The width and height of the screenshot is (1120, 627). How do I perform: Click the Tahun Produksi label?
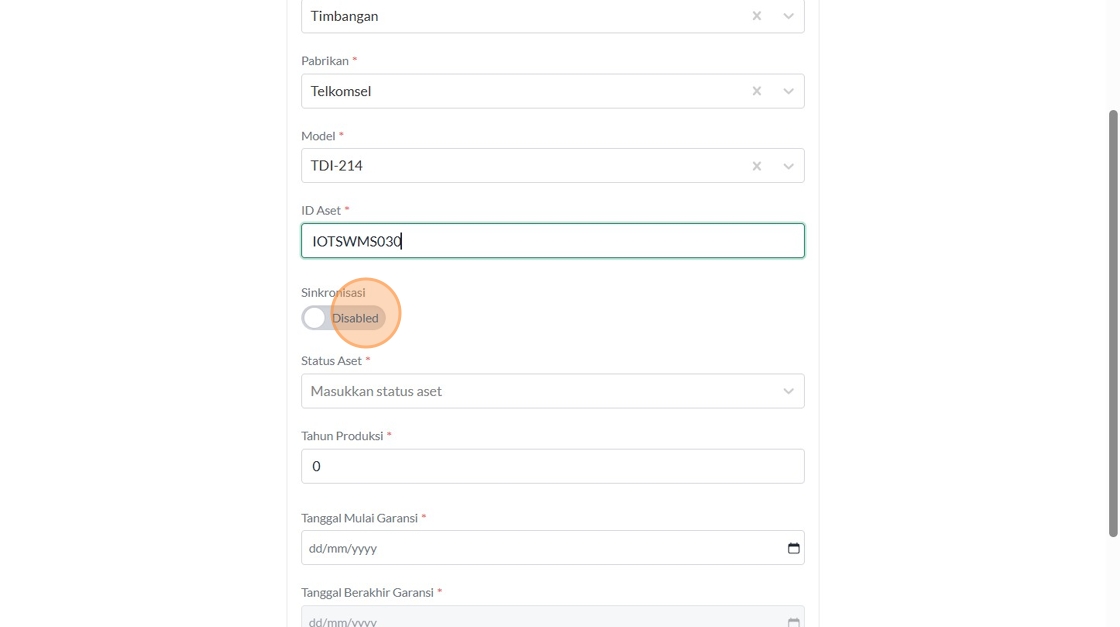click(342, 436)
